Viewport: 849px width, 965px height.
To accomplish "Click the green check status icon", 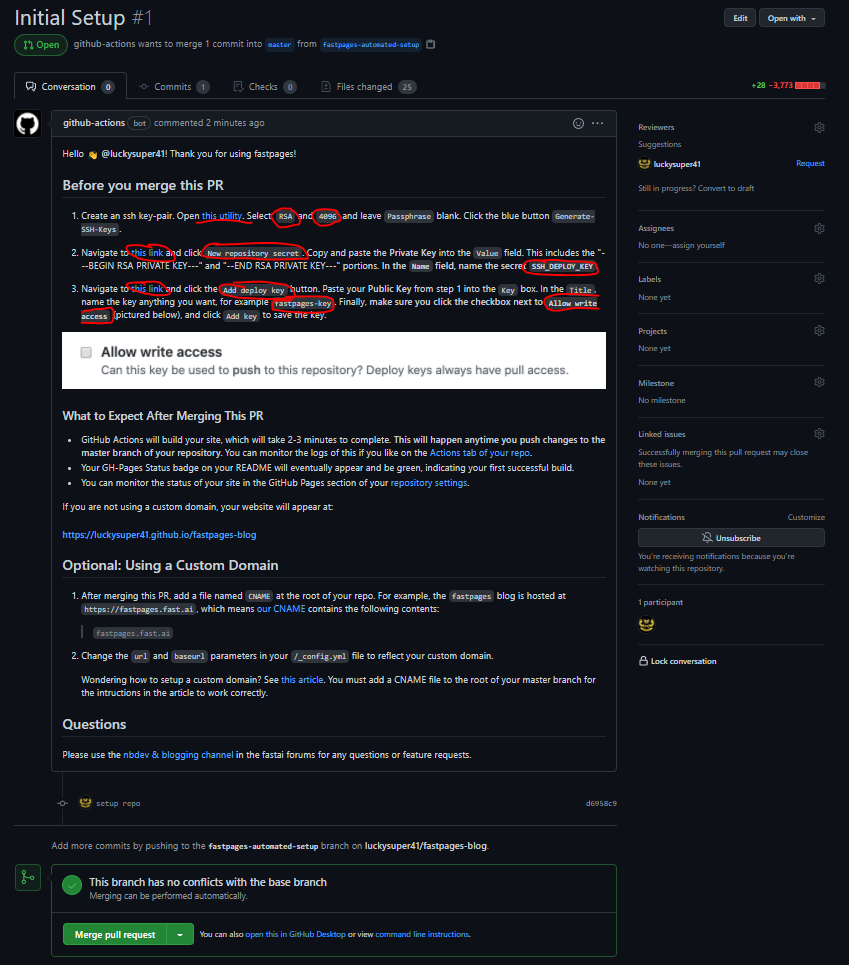I will 72,886.
